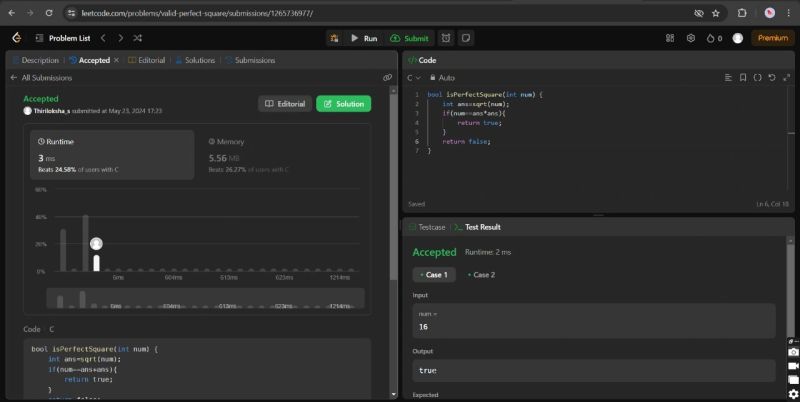Click the Code panel header
Viewport: 800px width, 402px height.
422,60
